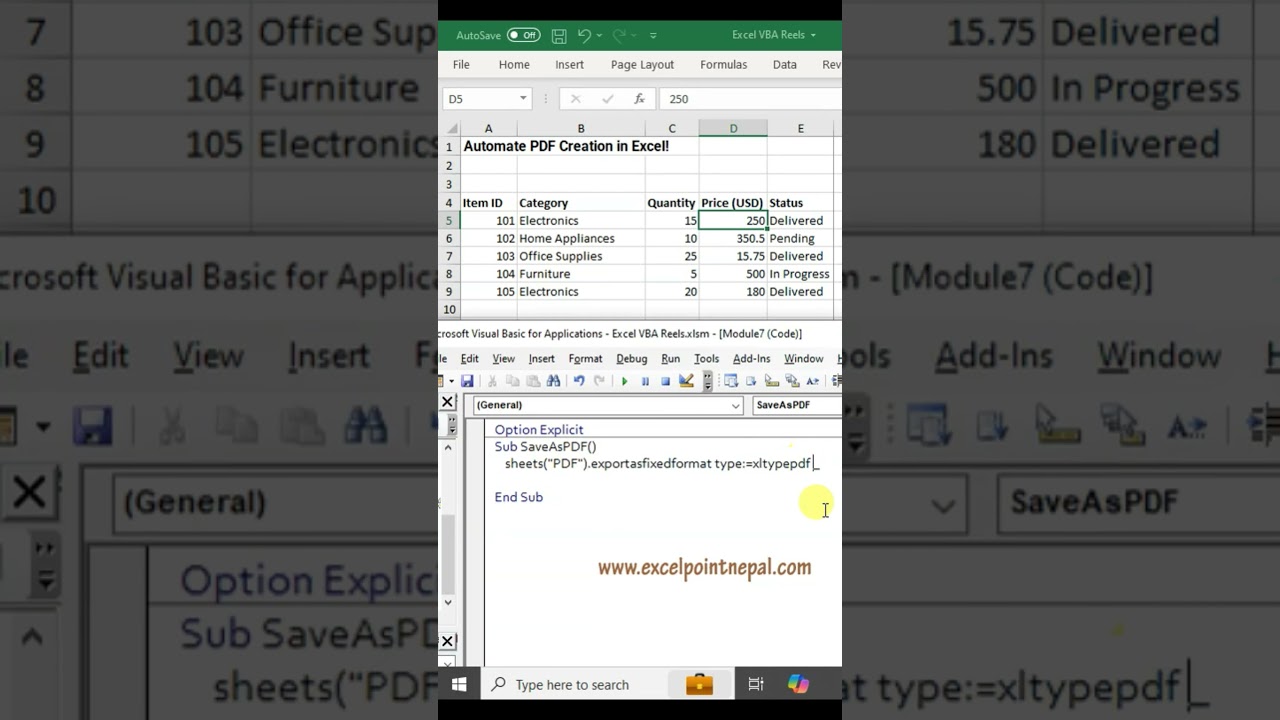Click the formula bar Enter checkmark icon
1280x720 pixels.
(x=607, y=99)
